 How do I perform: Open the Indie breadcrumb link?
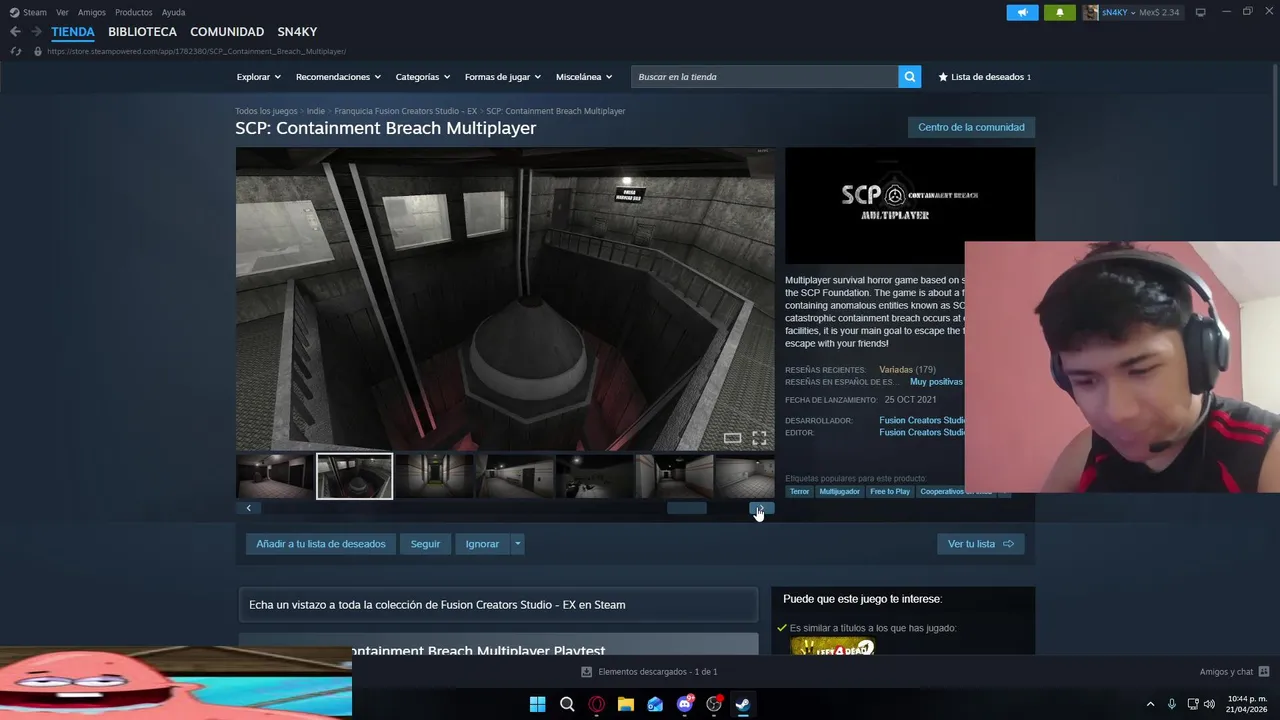coord(316,111)
